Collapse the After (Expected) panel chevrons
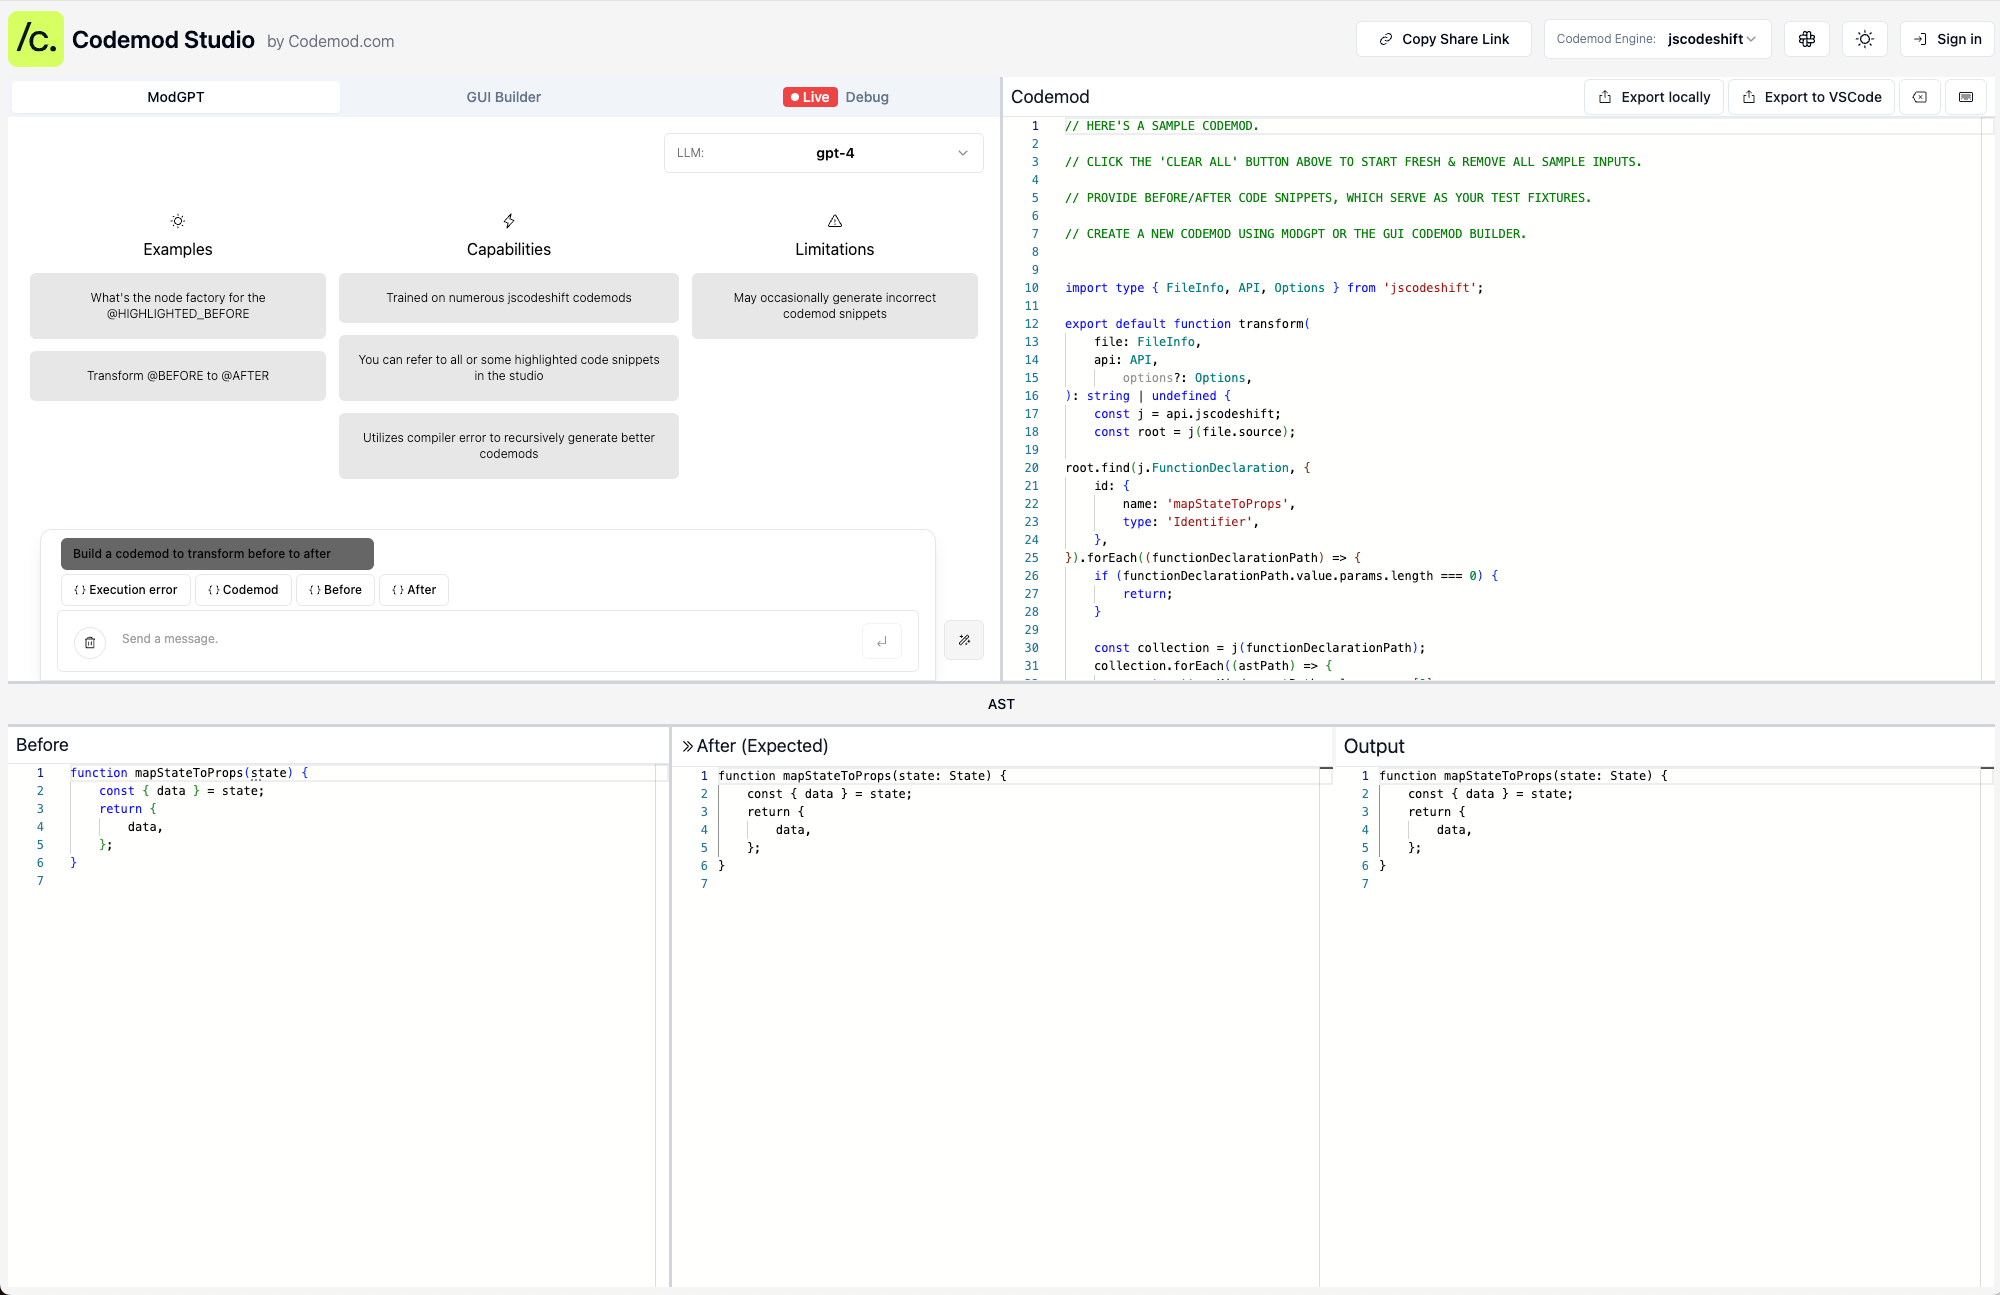 (x=687, y=746)
